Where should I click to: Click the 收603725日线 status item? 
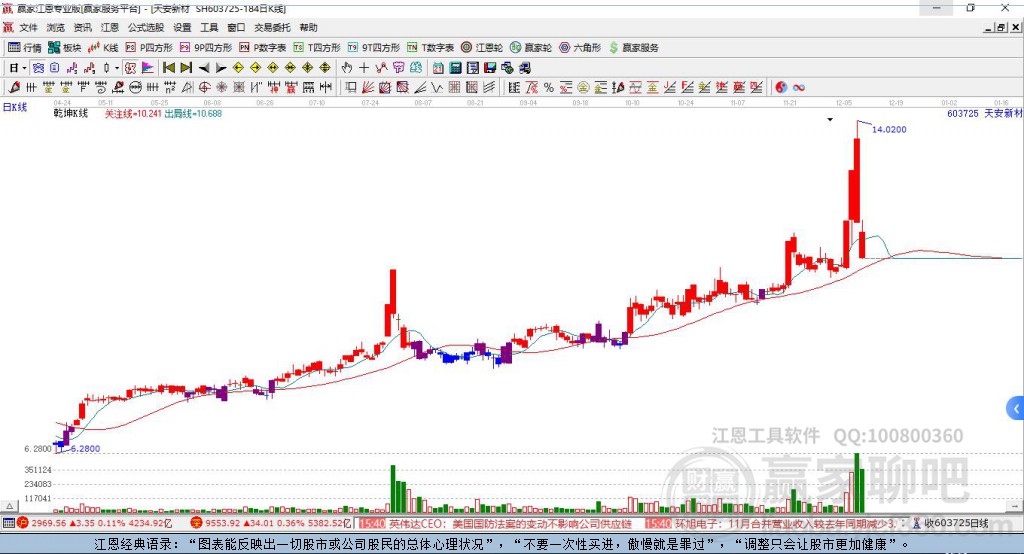(x=952, y=523)
